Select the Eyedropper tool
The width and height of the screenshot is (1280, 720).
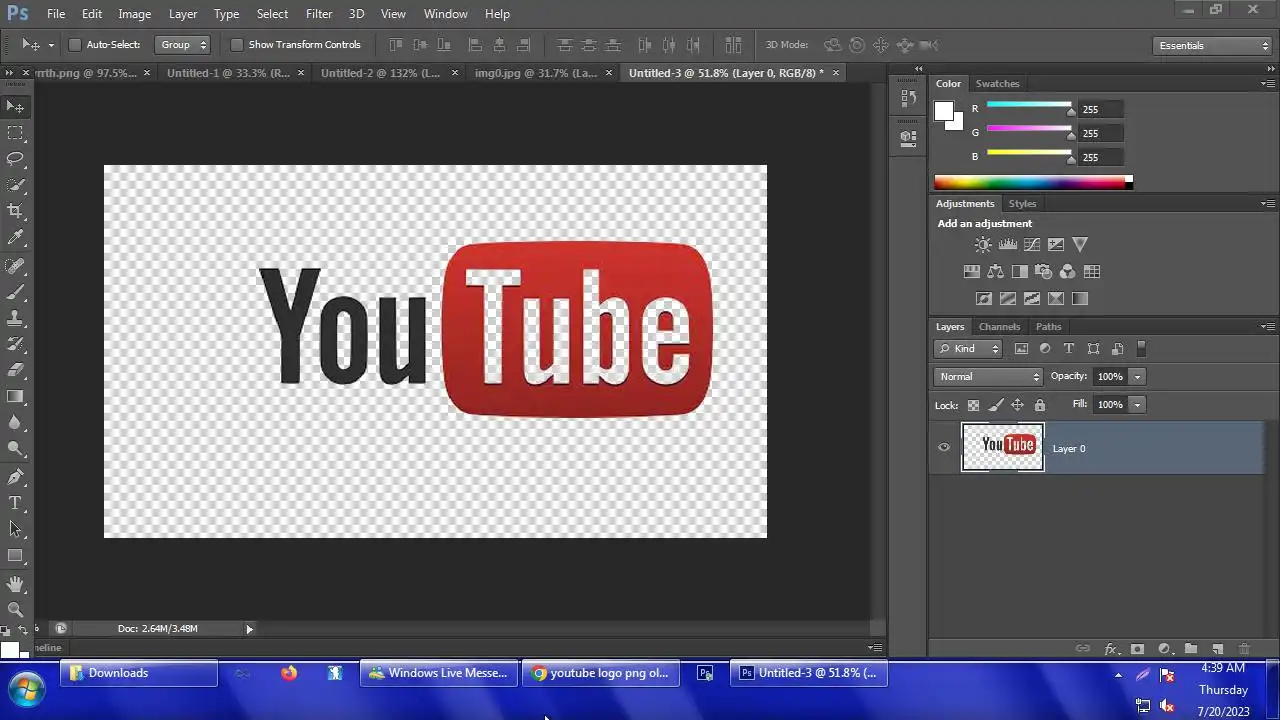[15, 238]
